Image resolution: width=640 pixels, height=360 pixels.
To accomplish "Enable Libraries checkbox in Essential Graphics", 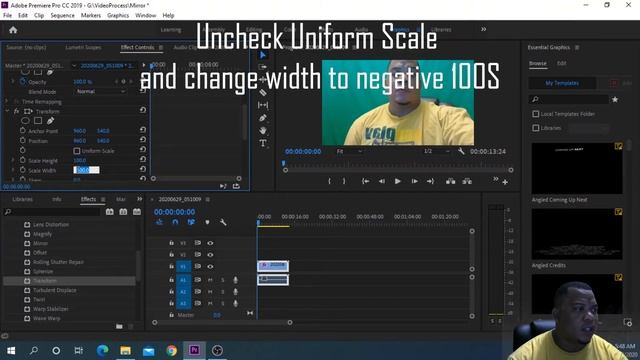I will pyautogui.click(x=536, y=128).
